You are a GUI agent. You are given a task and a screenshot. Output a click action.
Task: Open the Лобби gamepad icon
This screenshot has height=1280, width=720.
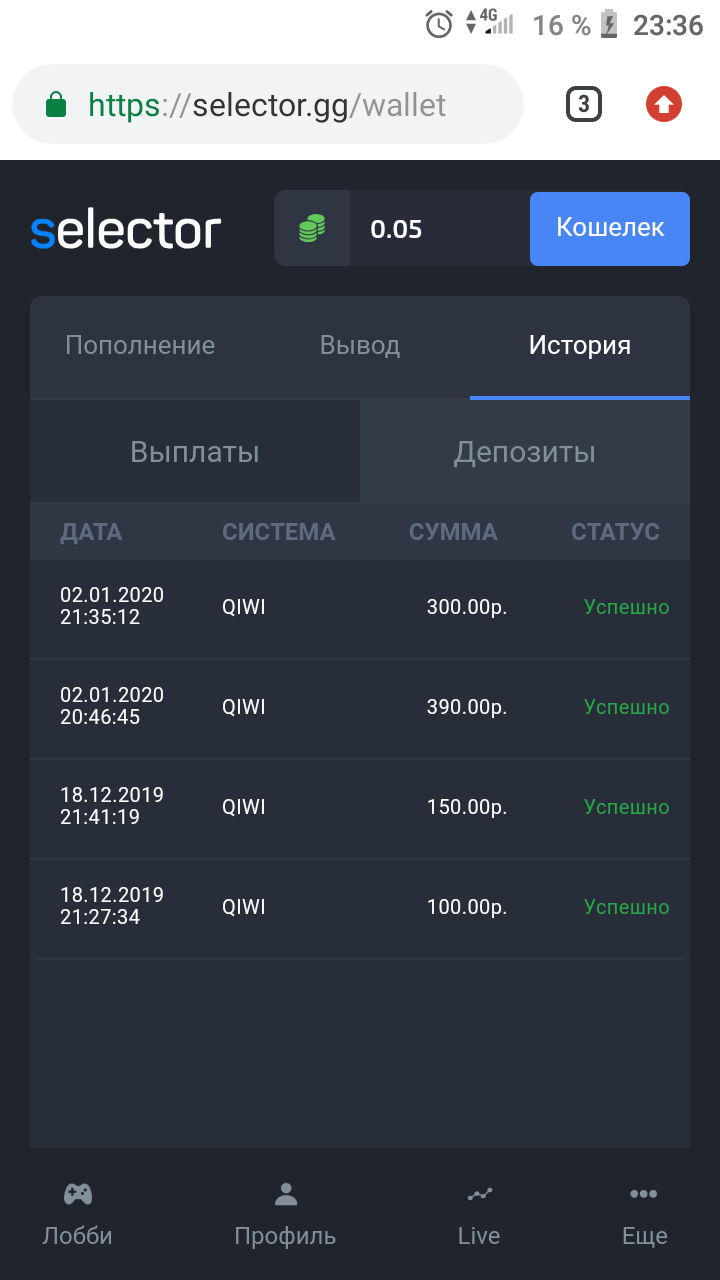(x=78, y=1194)
